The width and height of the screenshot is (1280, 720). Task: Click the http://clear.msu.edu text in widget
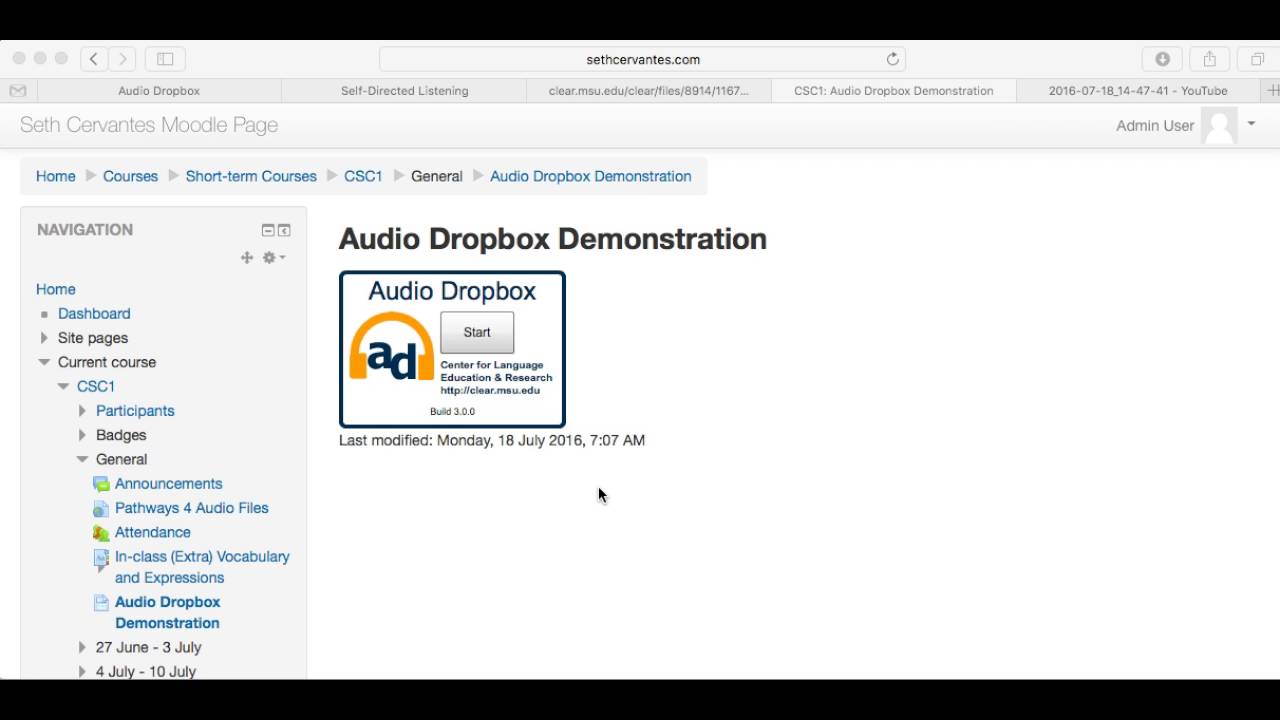coord(490,390)
